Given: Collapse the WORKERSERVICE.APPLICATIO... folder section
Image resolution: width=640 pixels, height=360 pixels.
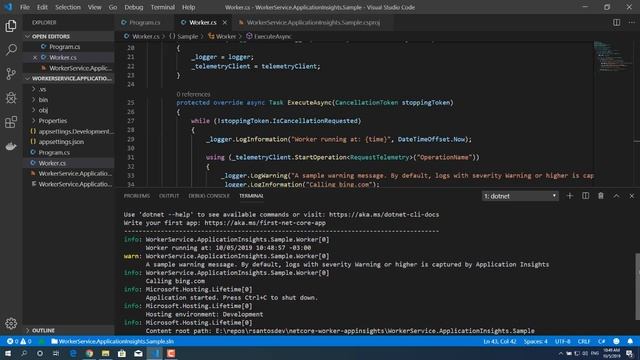Looking at the screenshot, I should click(x=69, y=78).
